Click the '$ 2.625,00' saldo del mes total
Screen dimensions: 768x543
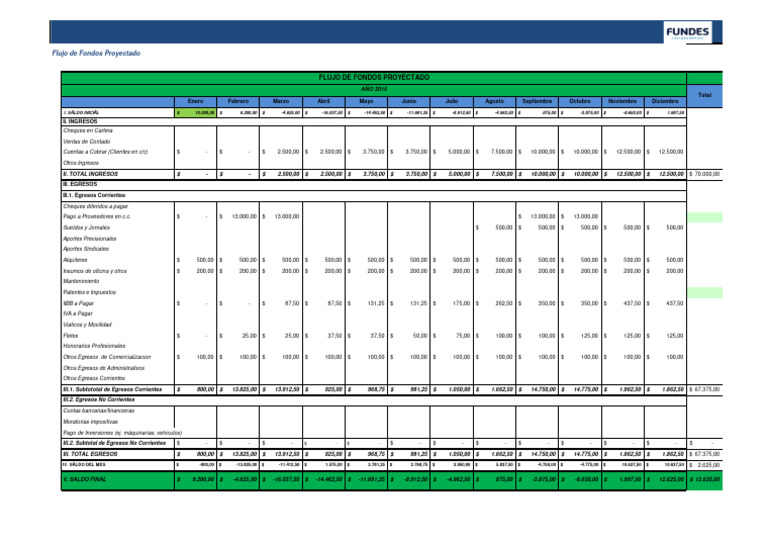pyautogui.click(x=705, y=465)
